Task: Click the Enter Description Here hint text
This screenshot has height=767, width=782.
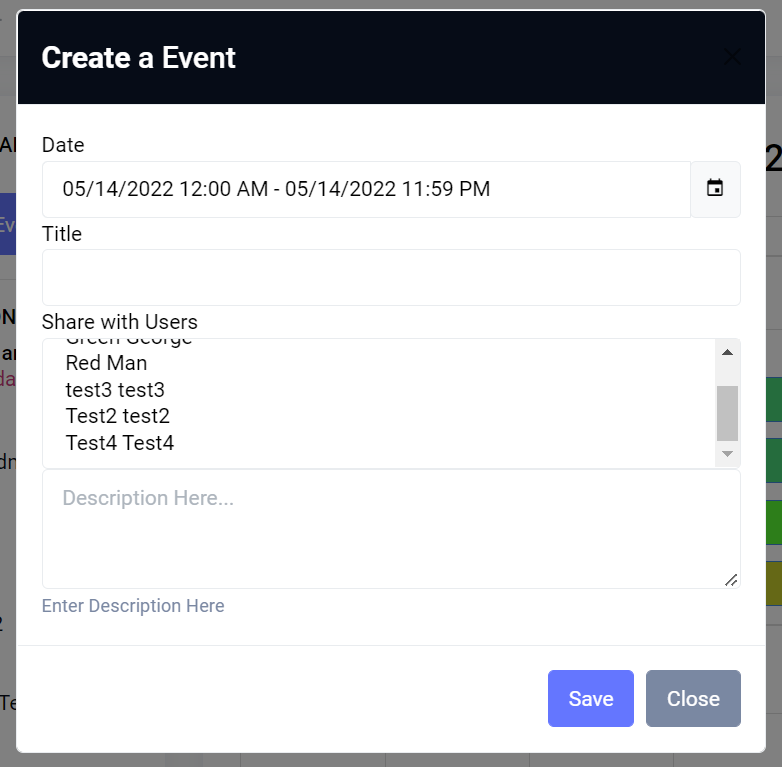Action: pos(133,606)
